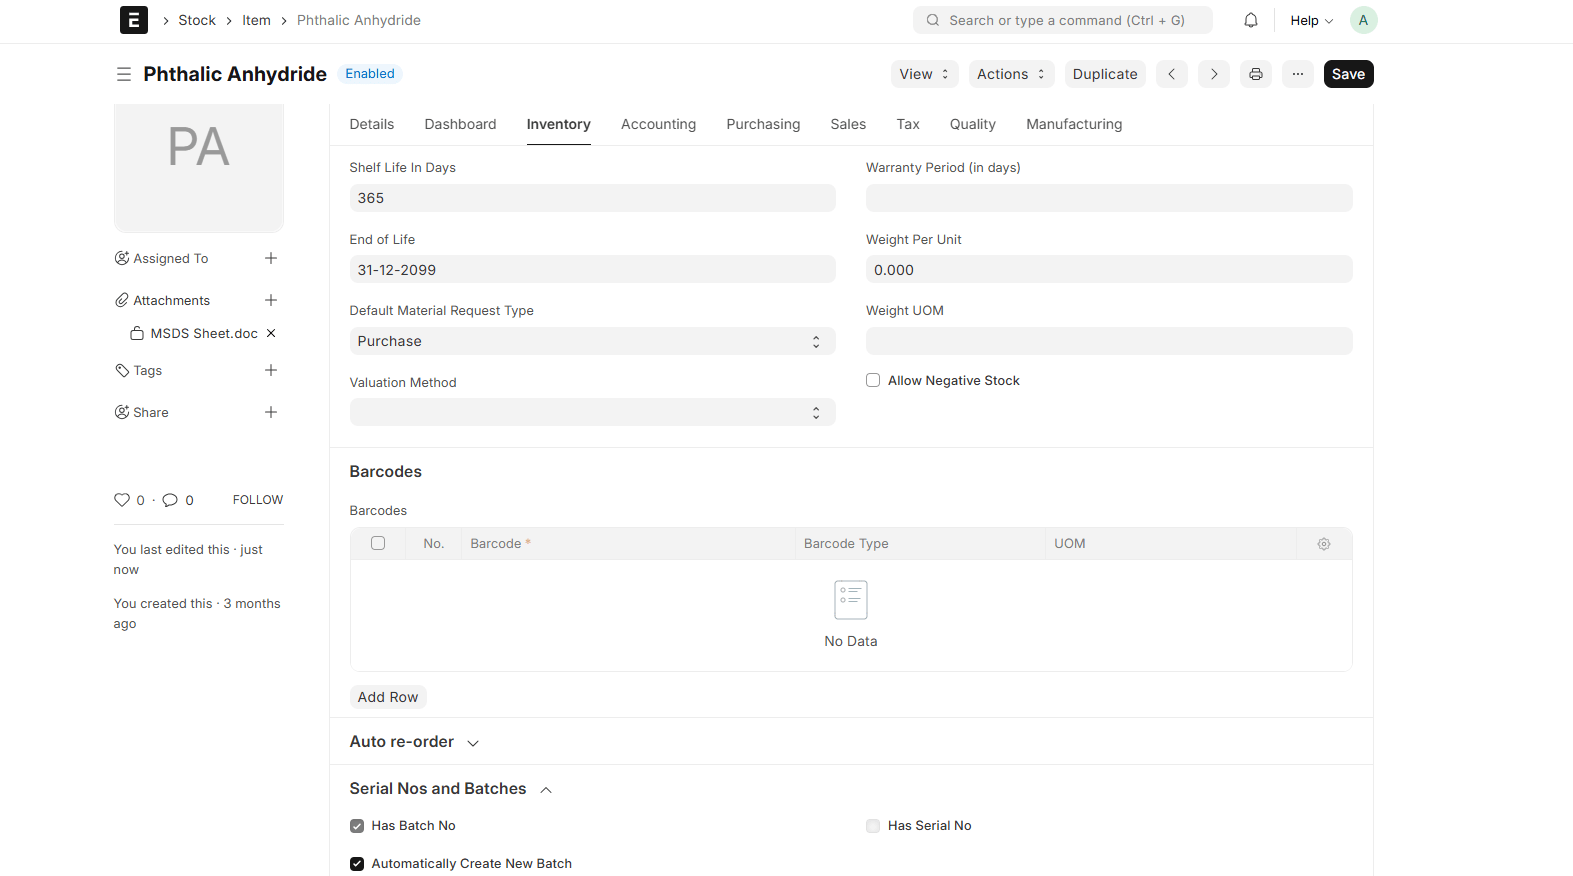This screenshot has height=876, width=1573.
Task: Add an attachment with plus icon
Action: (271, 300)
